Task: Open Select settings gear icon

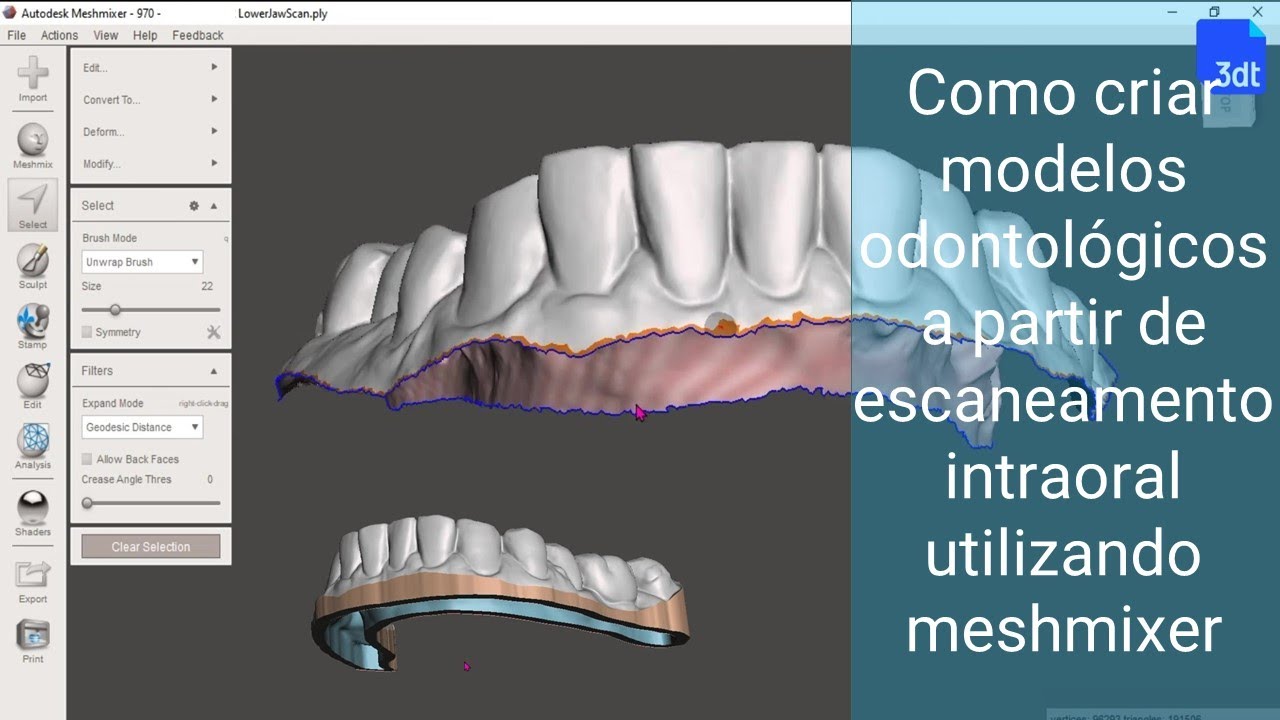Action: 194,206
